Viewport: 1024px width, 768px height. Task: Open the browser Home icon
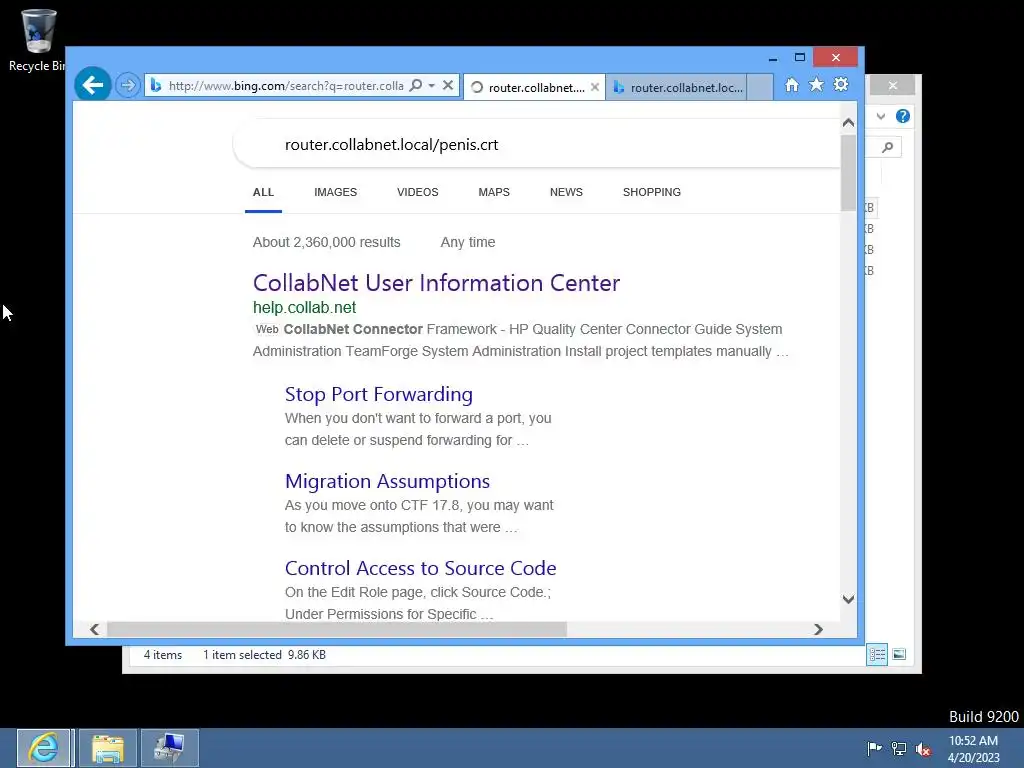792,85
